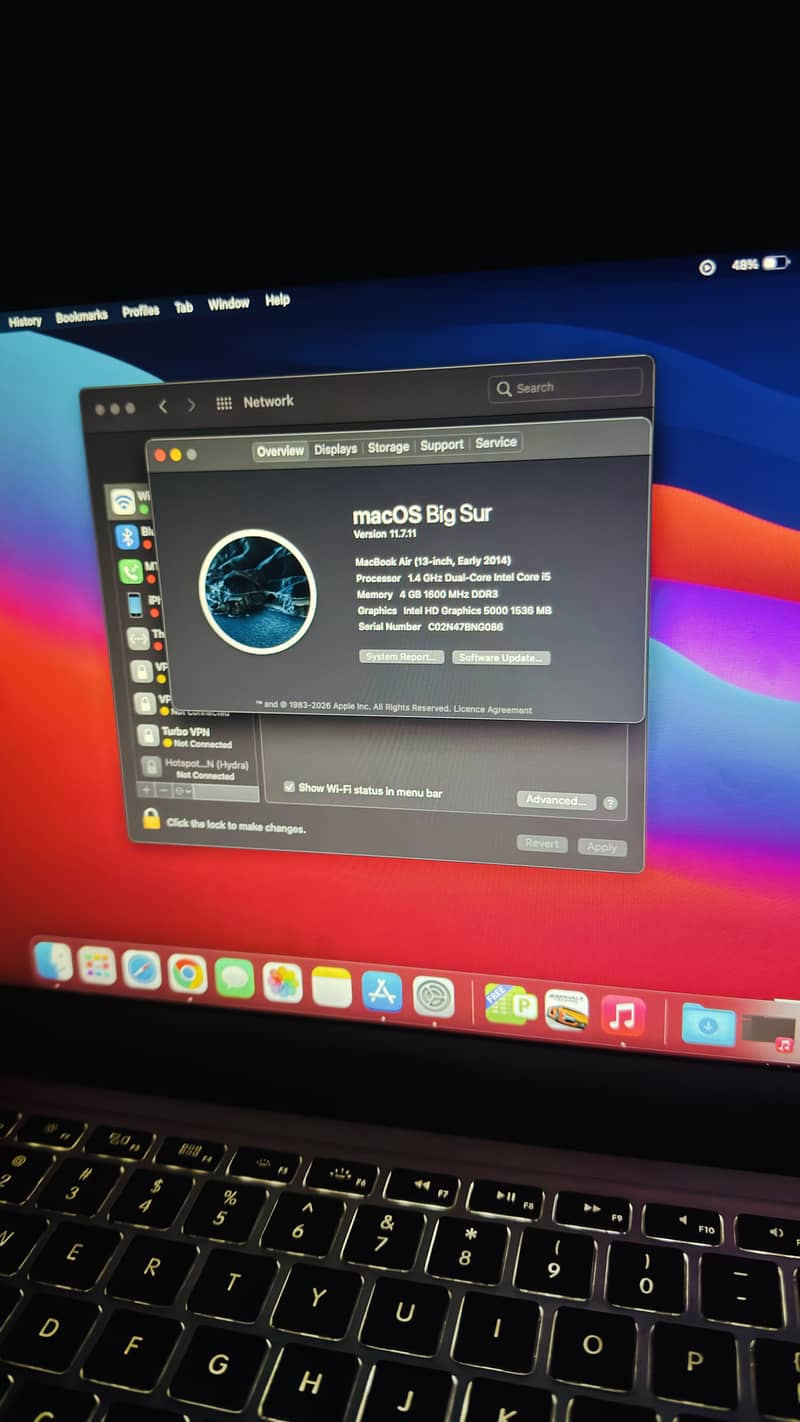Open Notes from the Dock
The image size is (800, 1422).
point(332,987)
